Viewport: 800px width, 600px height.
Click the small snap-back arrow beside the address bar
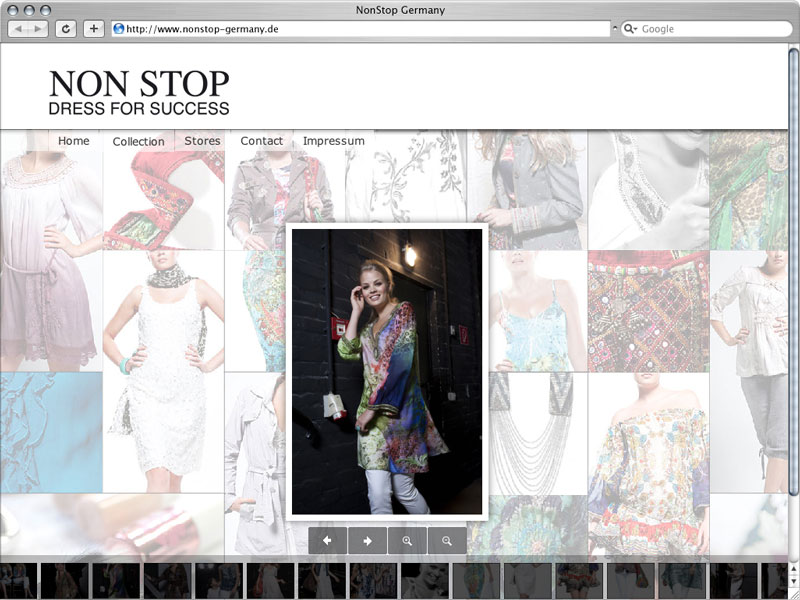click(615, 29)
